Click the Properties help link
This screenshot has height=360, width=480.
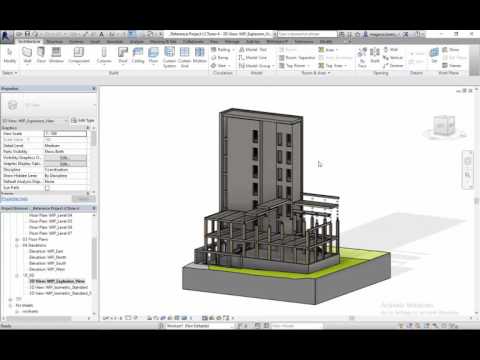click(x=15, y=199)
